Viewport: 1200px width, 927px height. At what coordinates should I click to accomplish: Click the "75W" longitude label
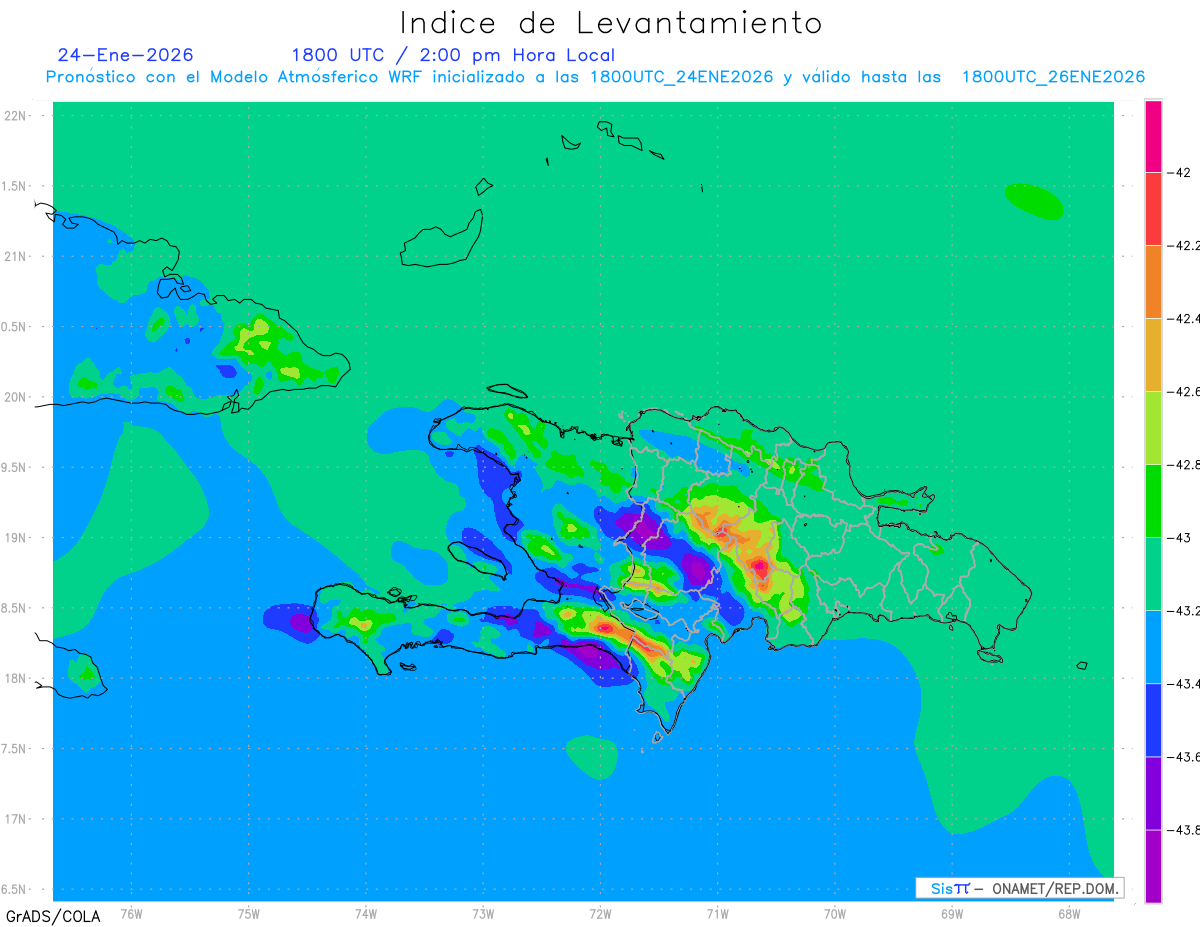[249, 913]
